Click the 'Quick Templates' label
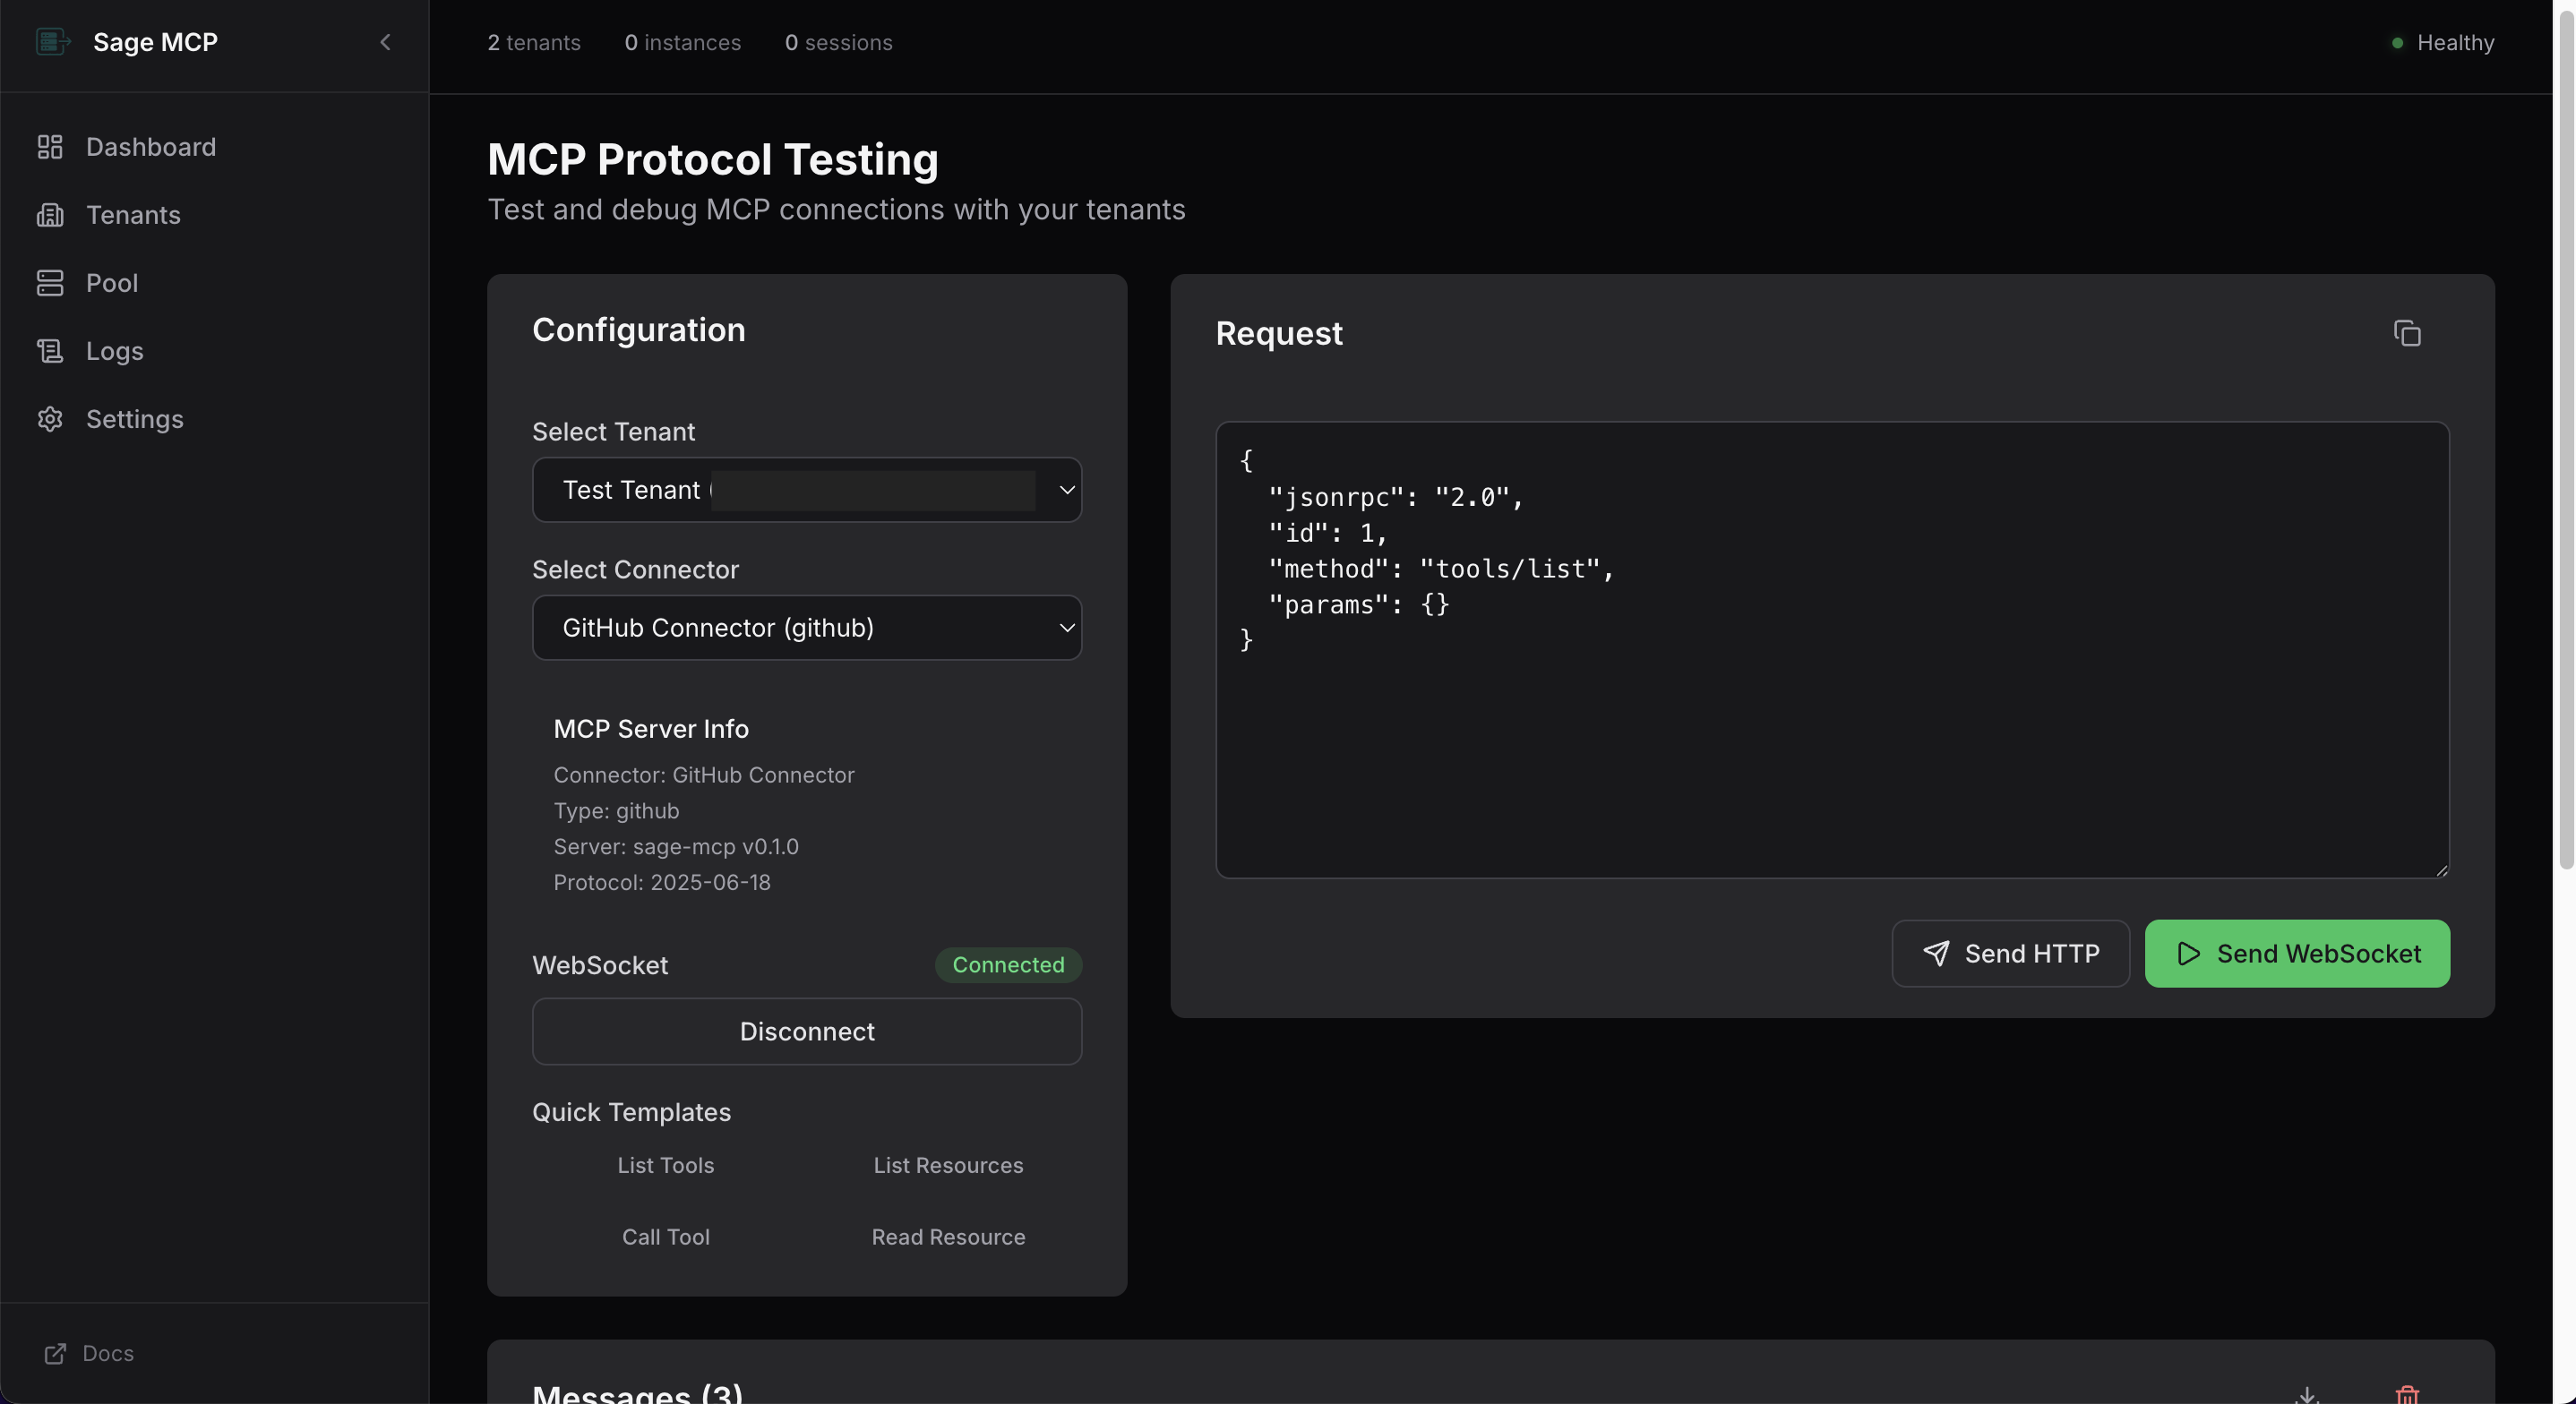The image size is (2576, 1404). click(632, 1113)
